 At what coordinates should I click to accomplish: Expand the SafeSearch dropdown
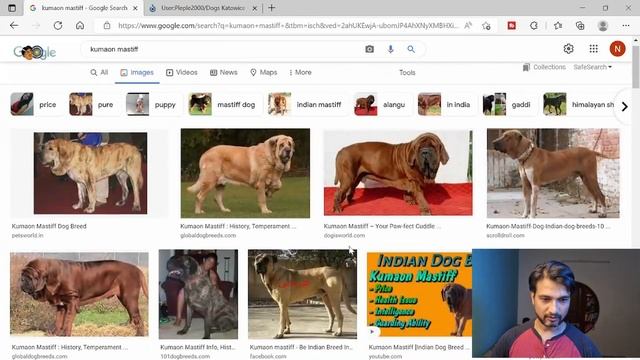tap(593, 67)
